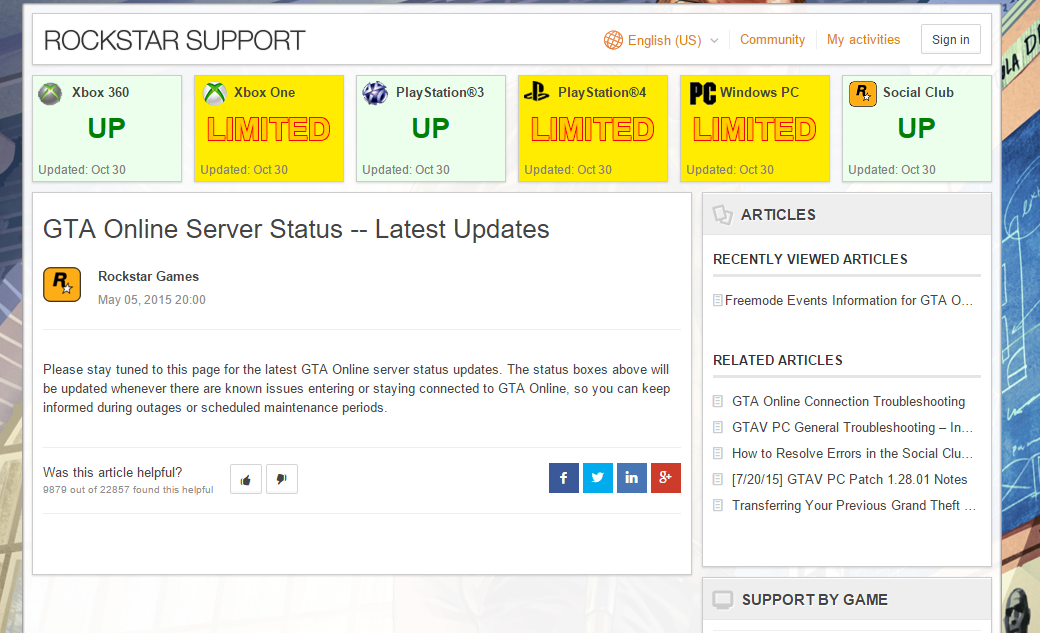The image size is (1040, 633).
Task: Click document icon beside GTAV PC General Troubleshooting
Action: coord(718,427)
